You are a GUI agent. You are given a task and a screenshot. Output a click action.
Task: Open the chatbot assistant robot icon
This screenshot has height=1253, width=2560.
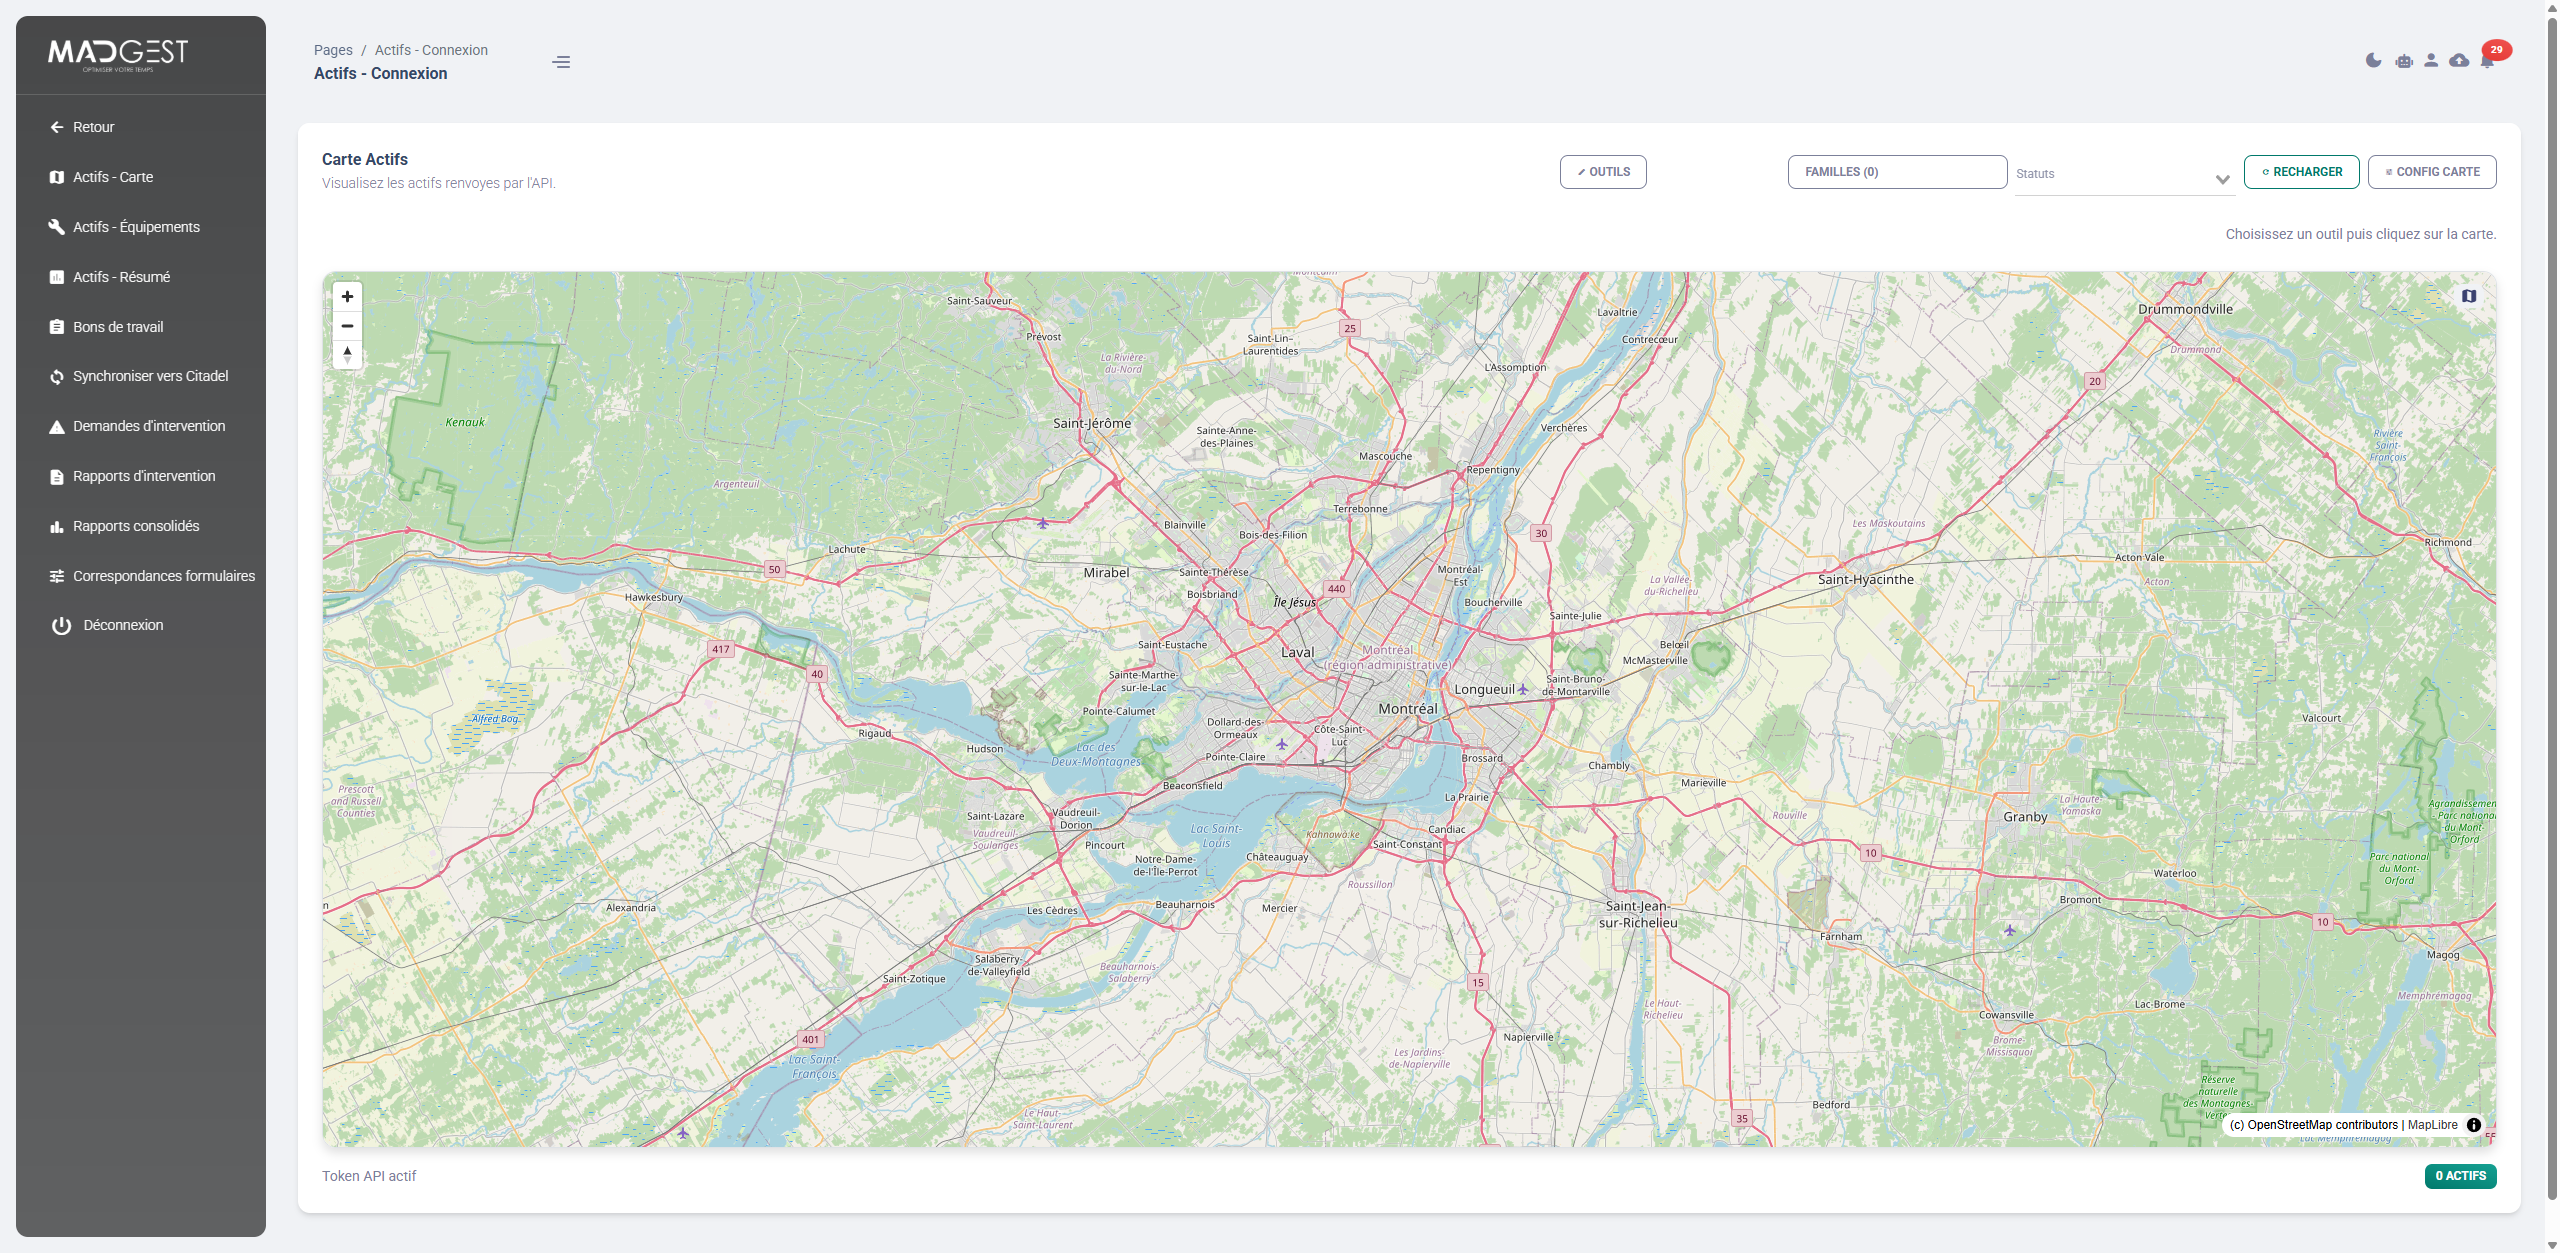click(x=2403, y=60)
